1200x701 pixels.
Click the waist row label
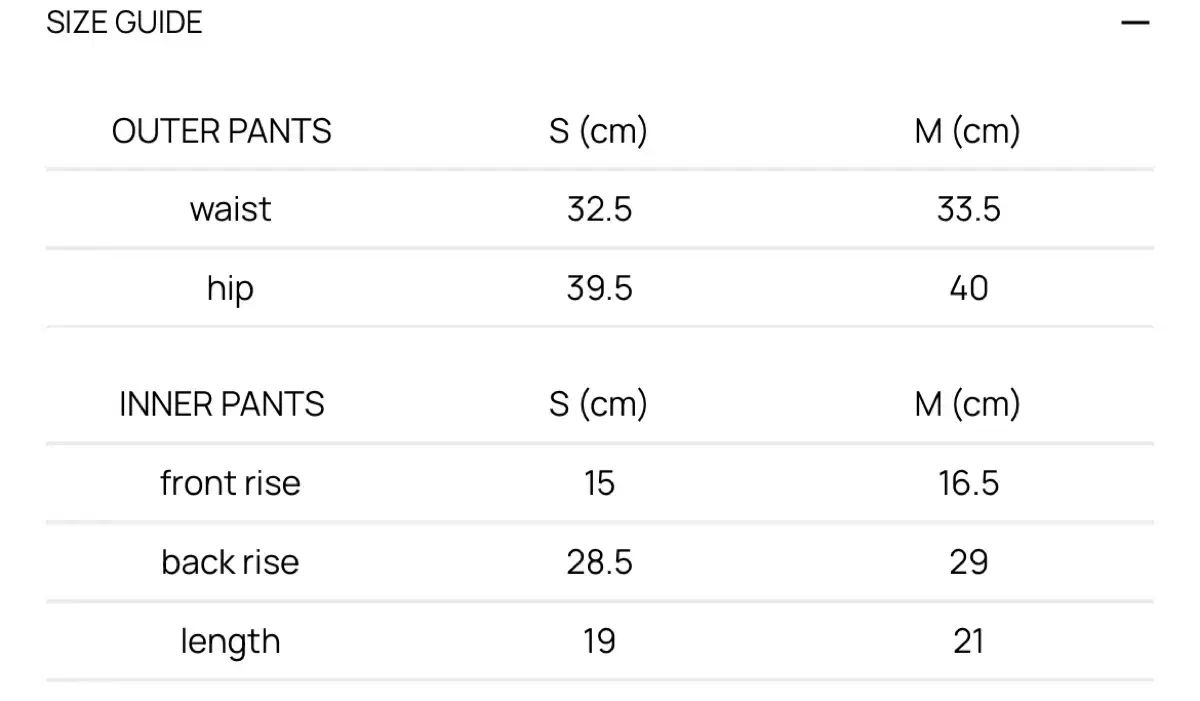(230, 209)
